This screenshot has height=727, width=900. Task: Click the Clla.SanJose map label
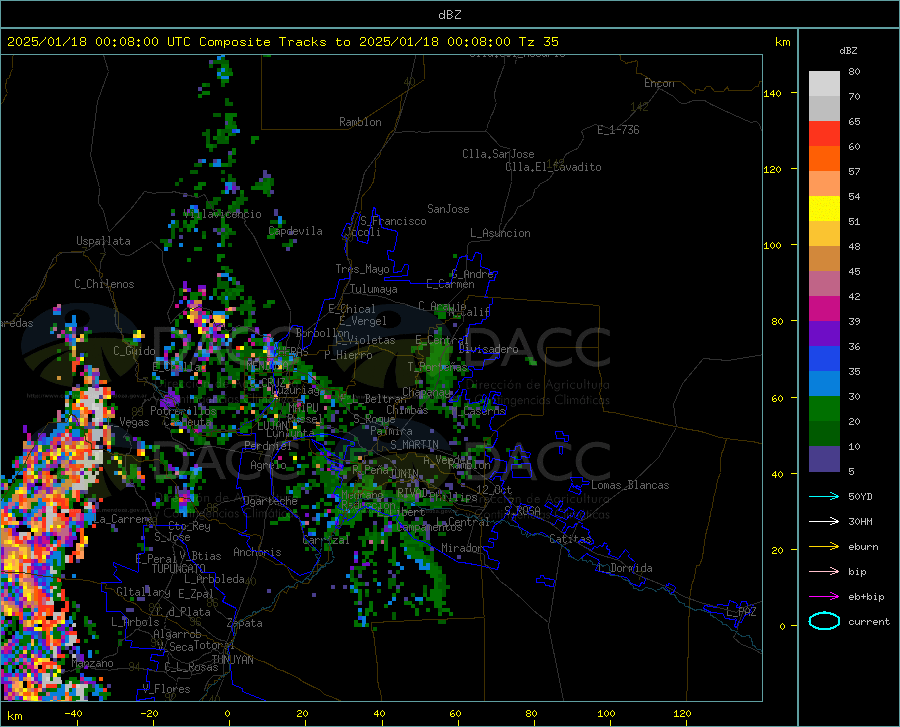pyautogui.click(x=498, y=154)
